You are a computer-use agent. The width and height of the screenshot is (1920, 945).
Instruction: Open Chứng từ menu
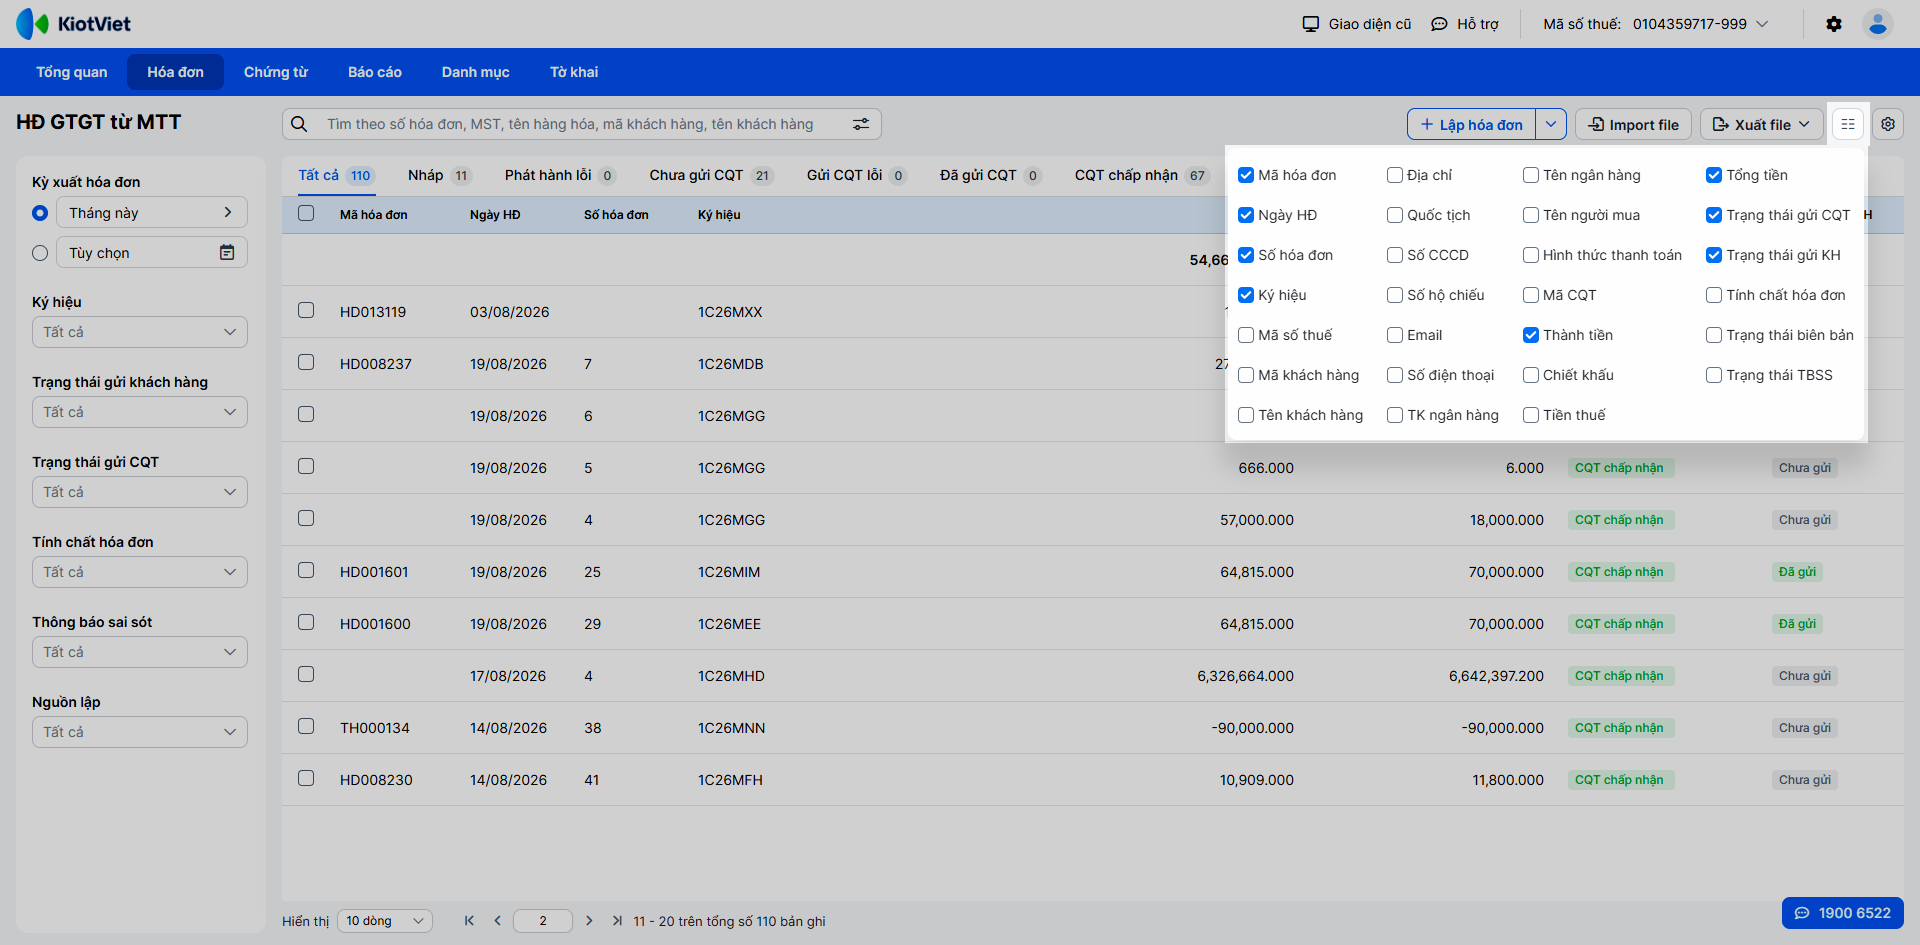(x=276, y=72)
